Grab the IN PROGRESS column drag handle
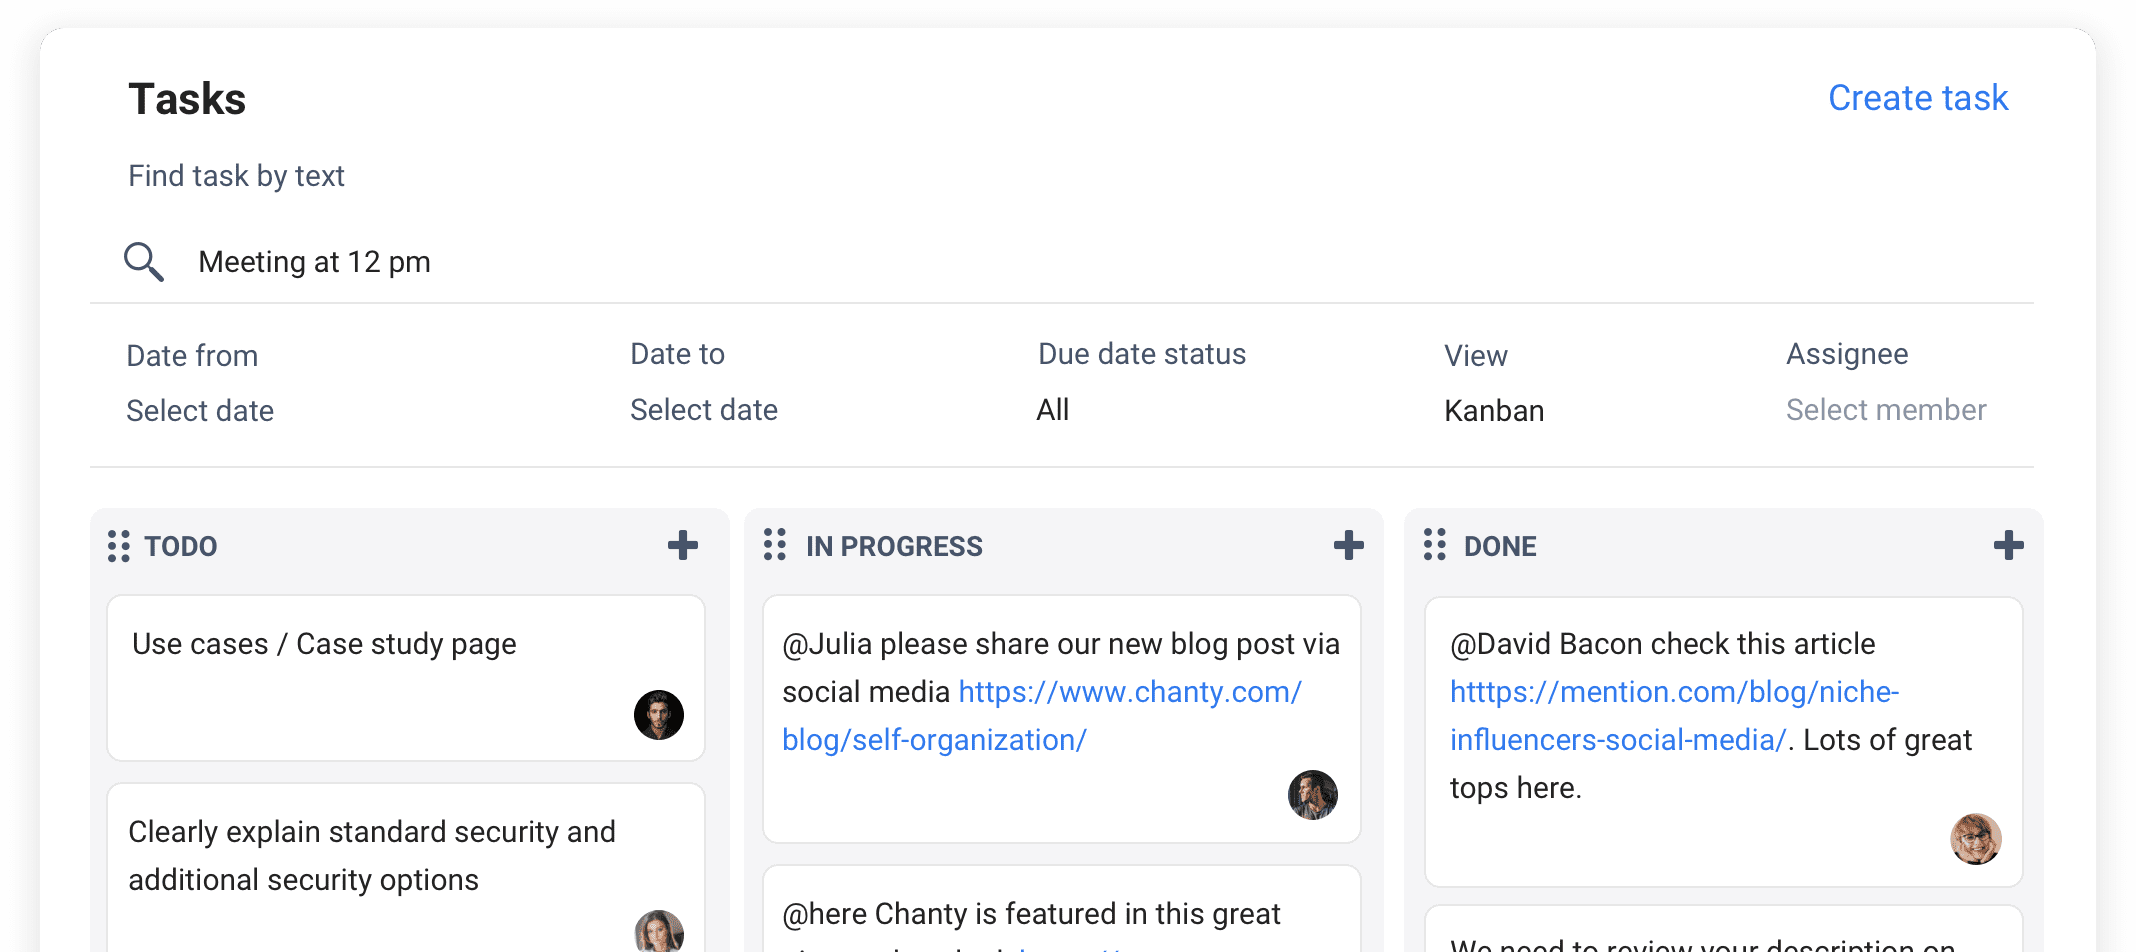This screenshot has height=952, width=2136. [x=774, y=545]
